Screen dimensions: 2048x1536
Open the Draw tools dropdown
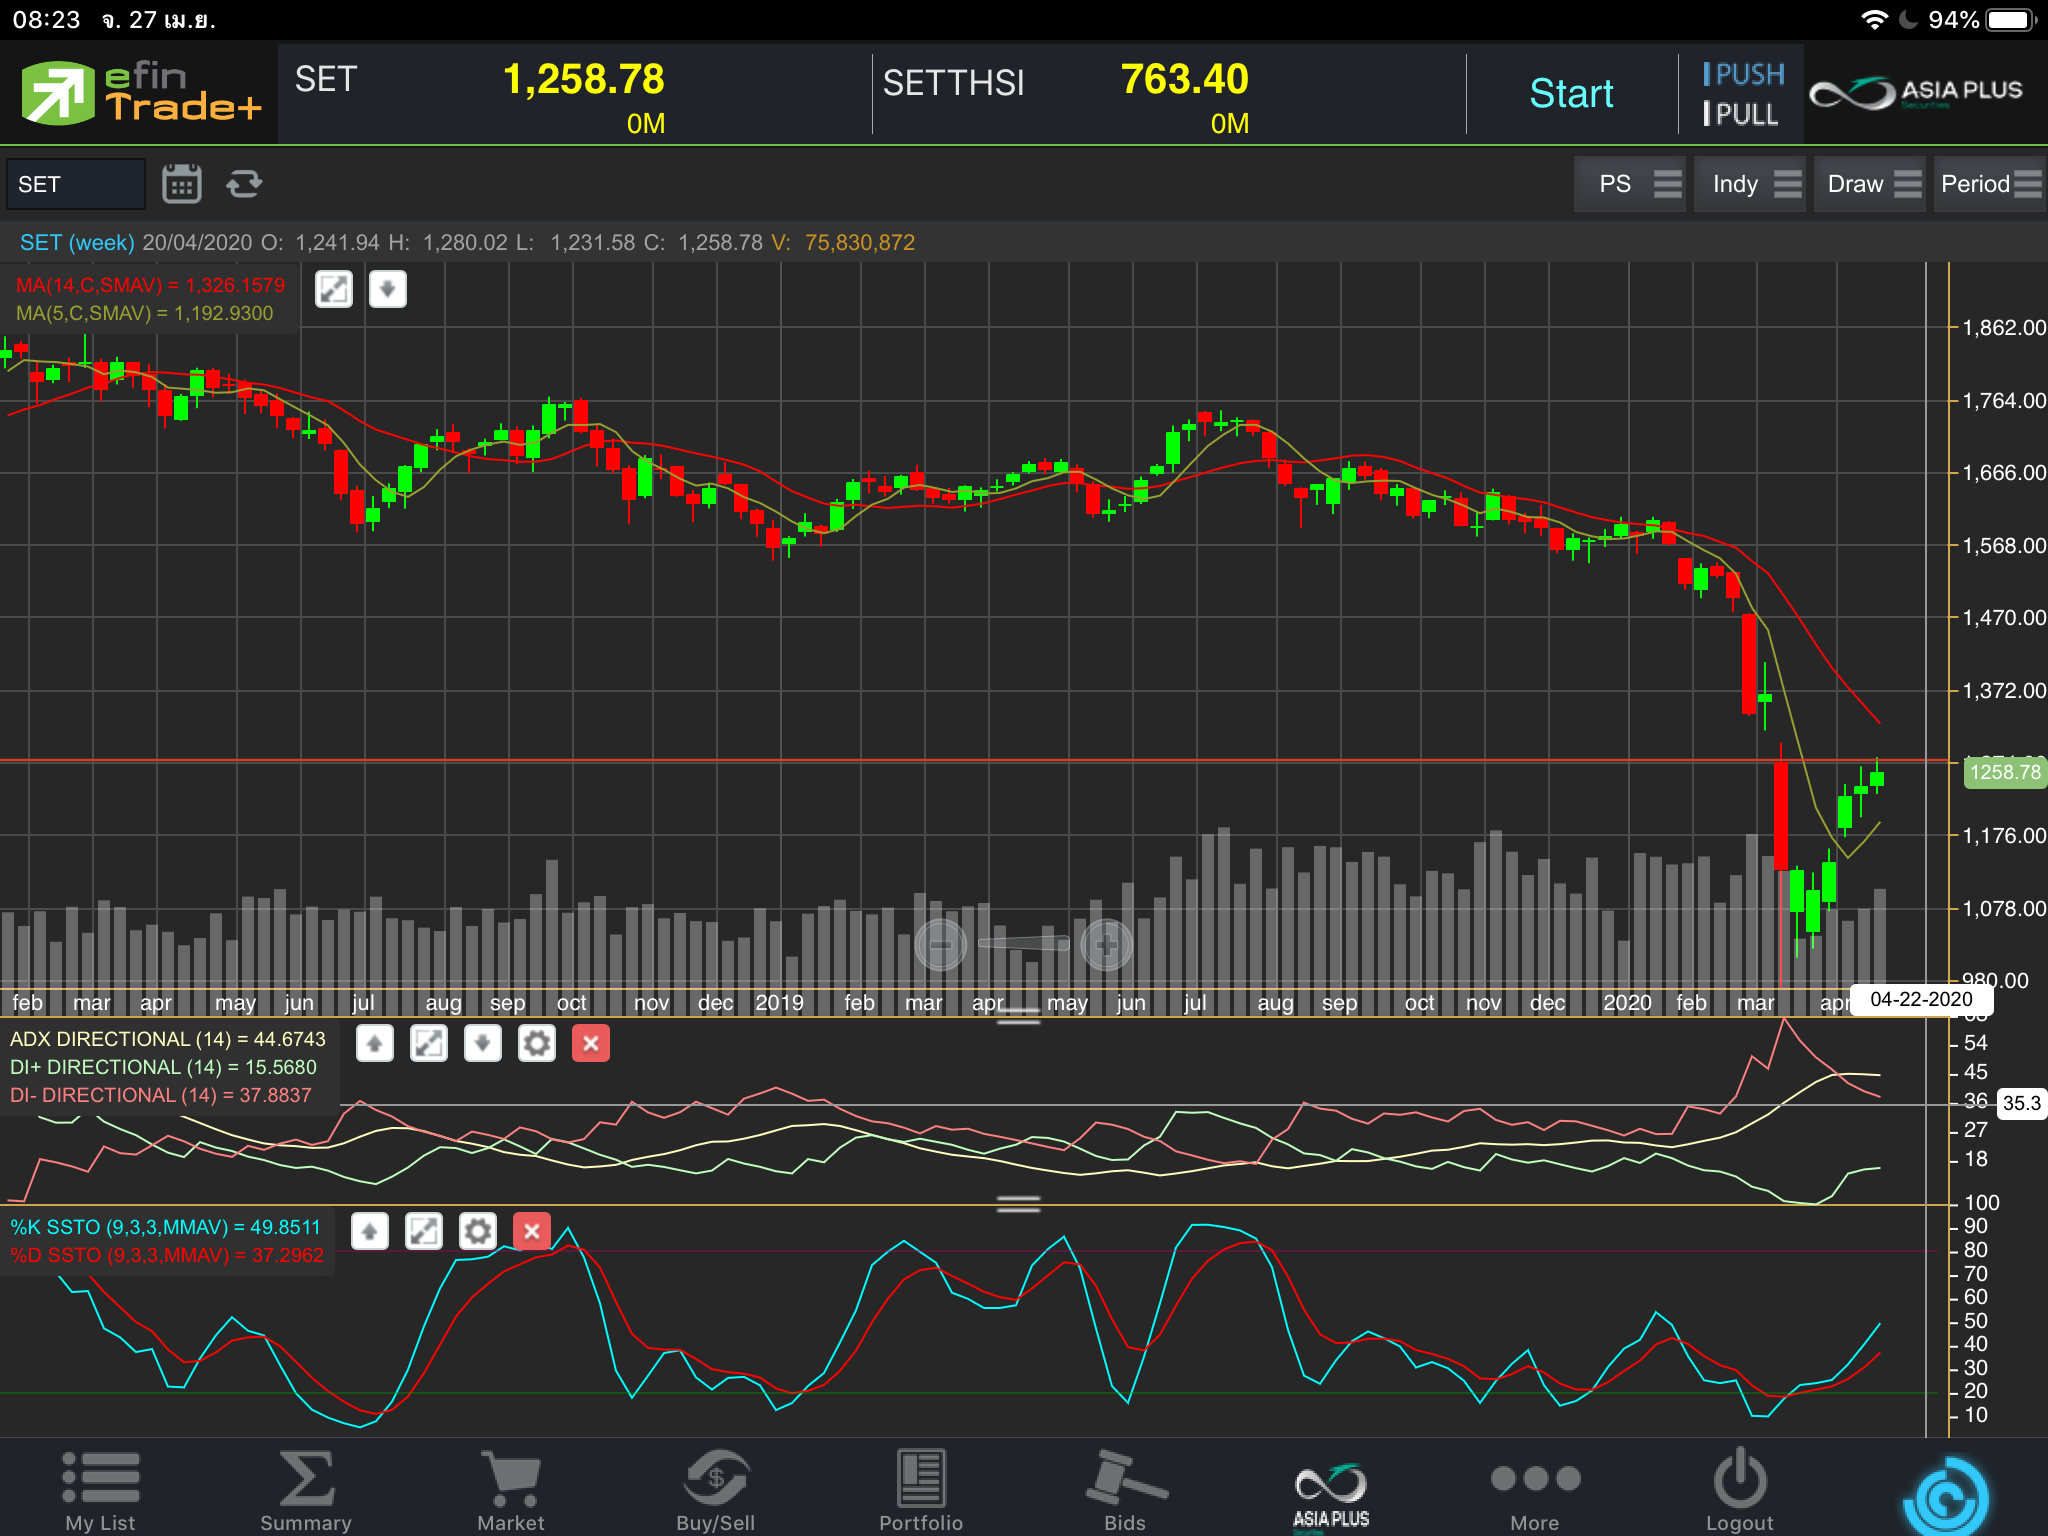click(x=1870, y=184)
